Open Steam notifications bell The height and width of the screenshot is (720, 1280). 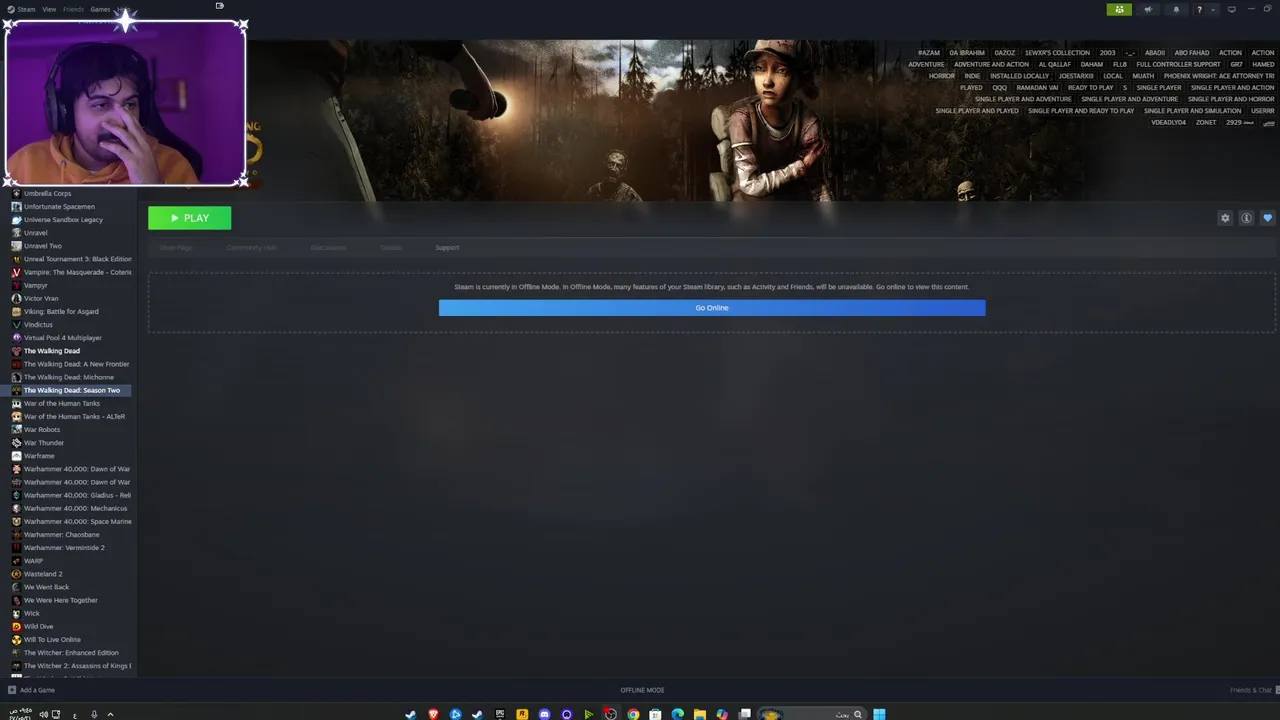[1176, 9]
